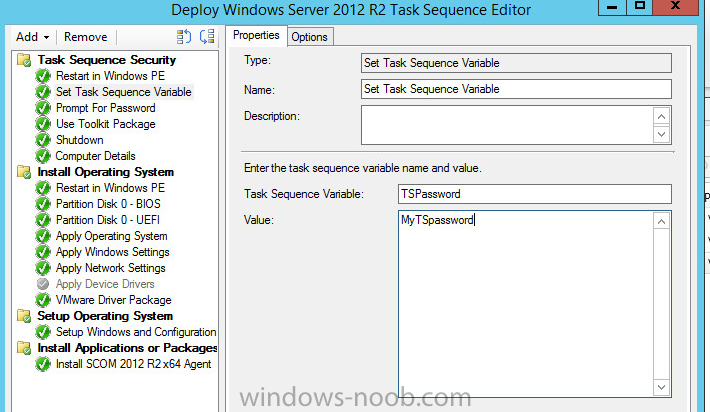The width and height of the screenshot is (710, 412).
Task: Select the Prompt For Password step
Action: [x=106, y=108]
